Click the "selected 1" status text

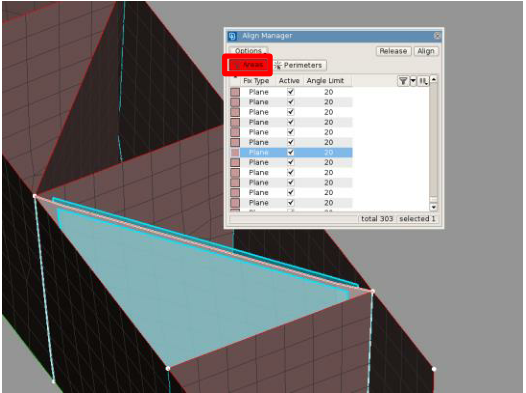pyautogui.click(x=417, y=219)
